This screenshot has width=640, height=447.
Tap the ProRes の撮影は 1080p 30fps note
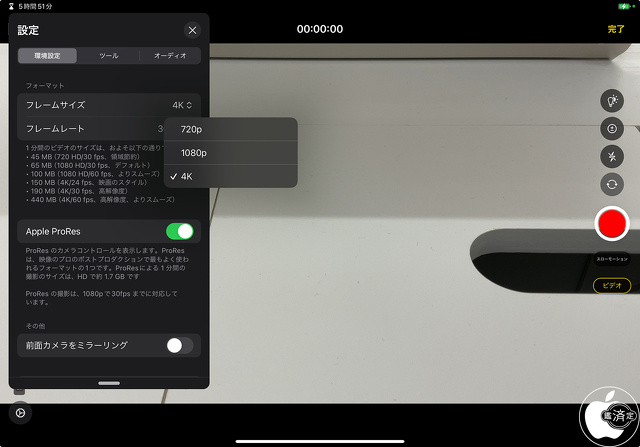102,298
